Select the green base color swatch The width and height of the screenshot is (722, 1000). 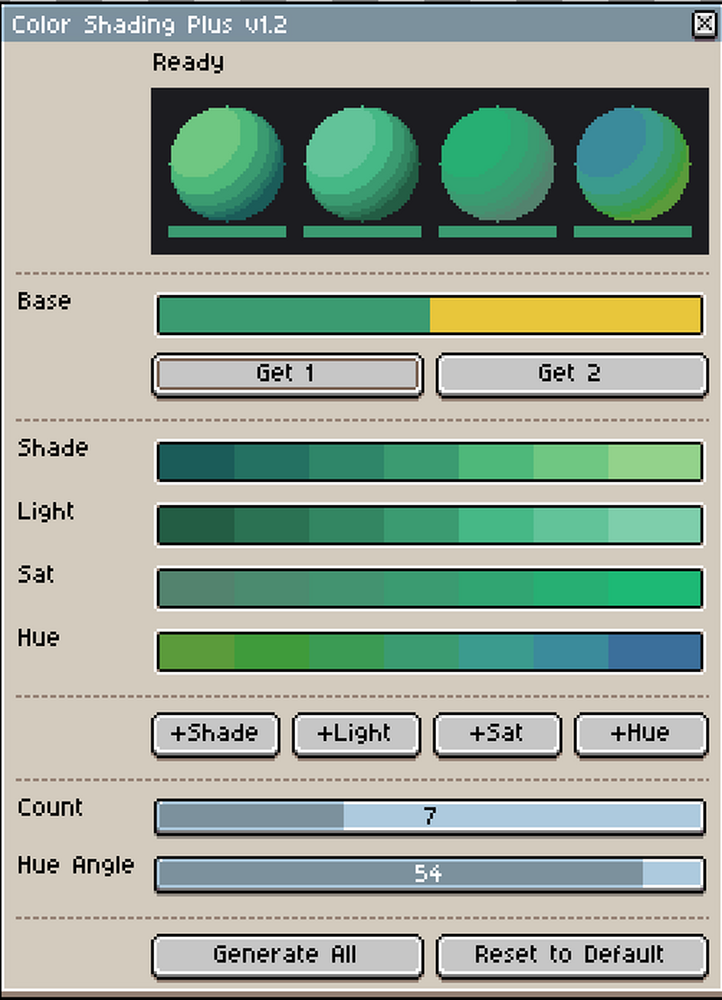click(294, 314)
